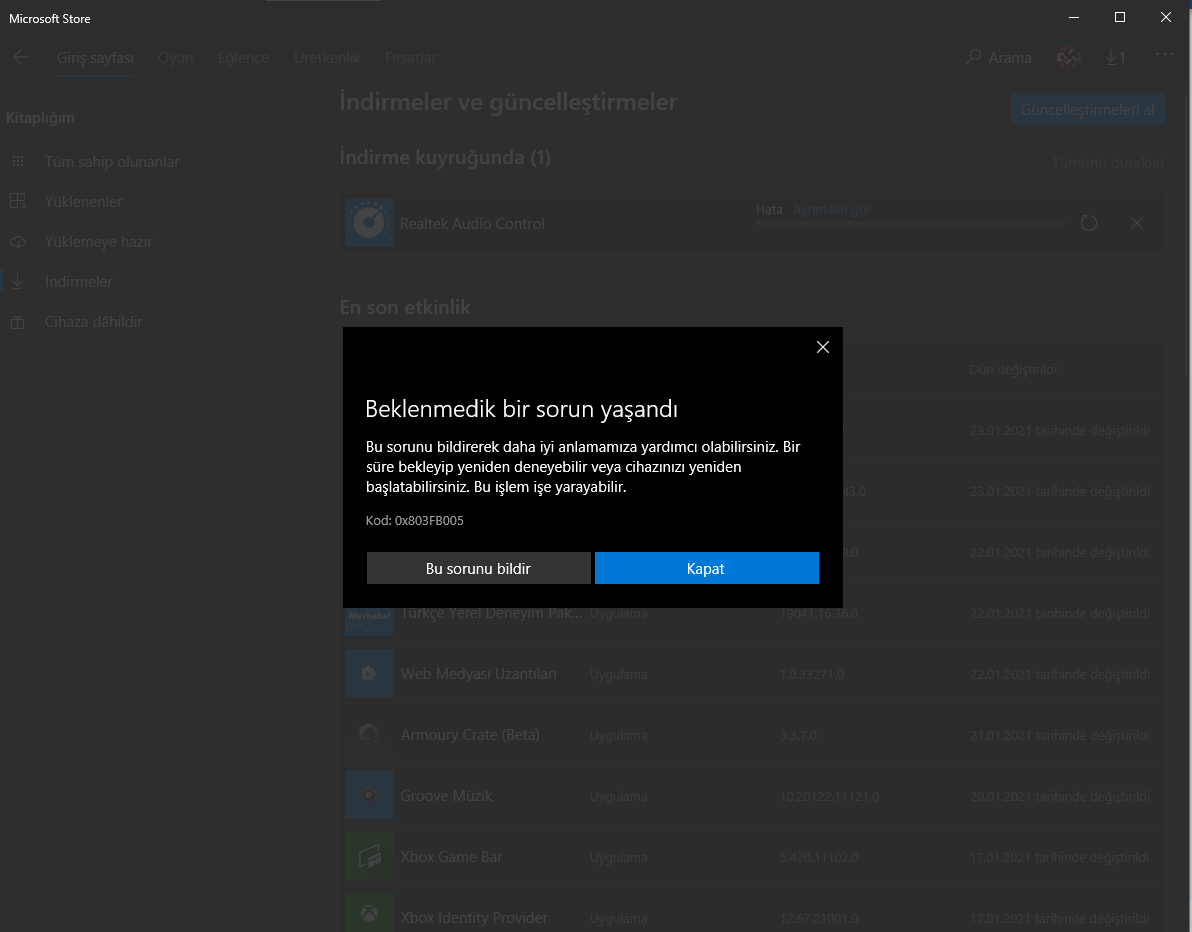Screen dimensions: 1192x932
Task: Click the blue 'Kapat' button
Action: pyautogui.click(x=706, y=569)
